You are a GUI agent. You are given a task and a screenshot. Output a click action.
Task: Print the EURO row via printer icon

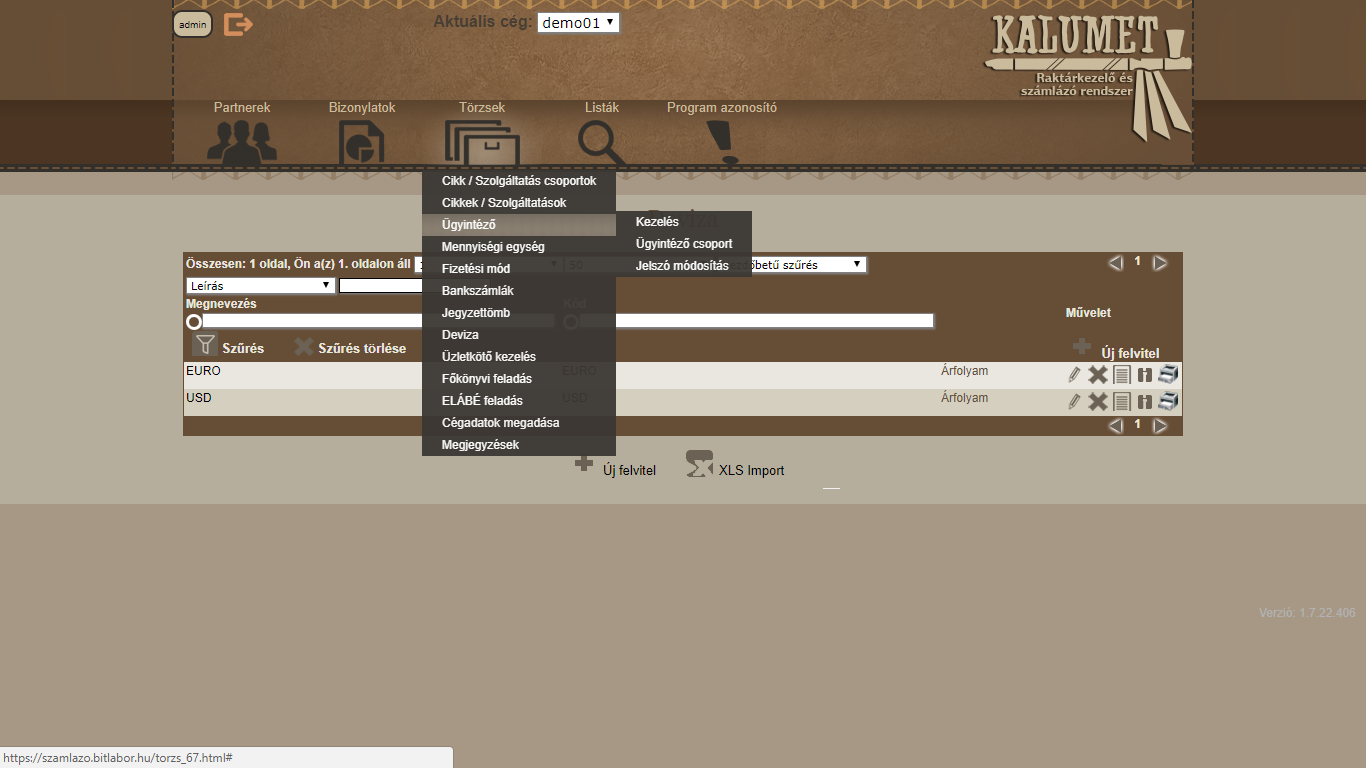coord(1169,373)
